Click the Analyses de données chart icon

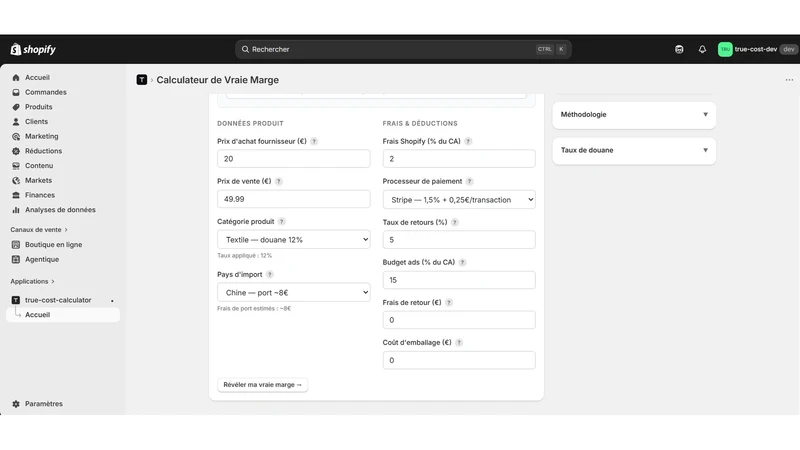pyautogui.click(x=16, y=210)
